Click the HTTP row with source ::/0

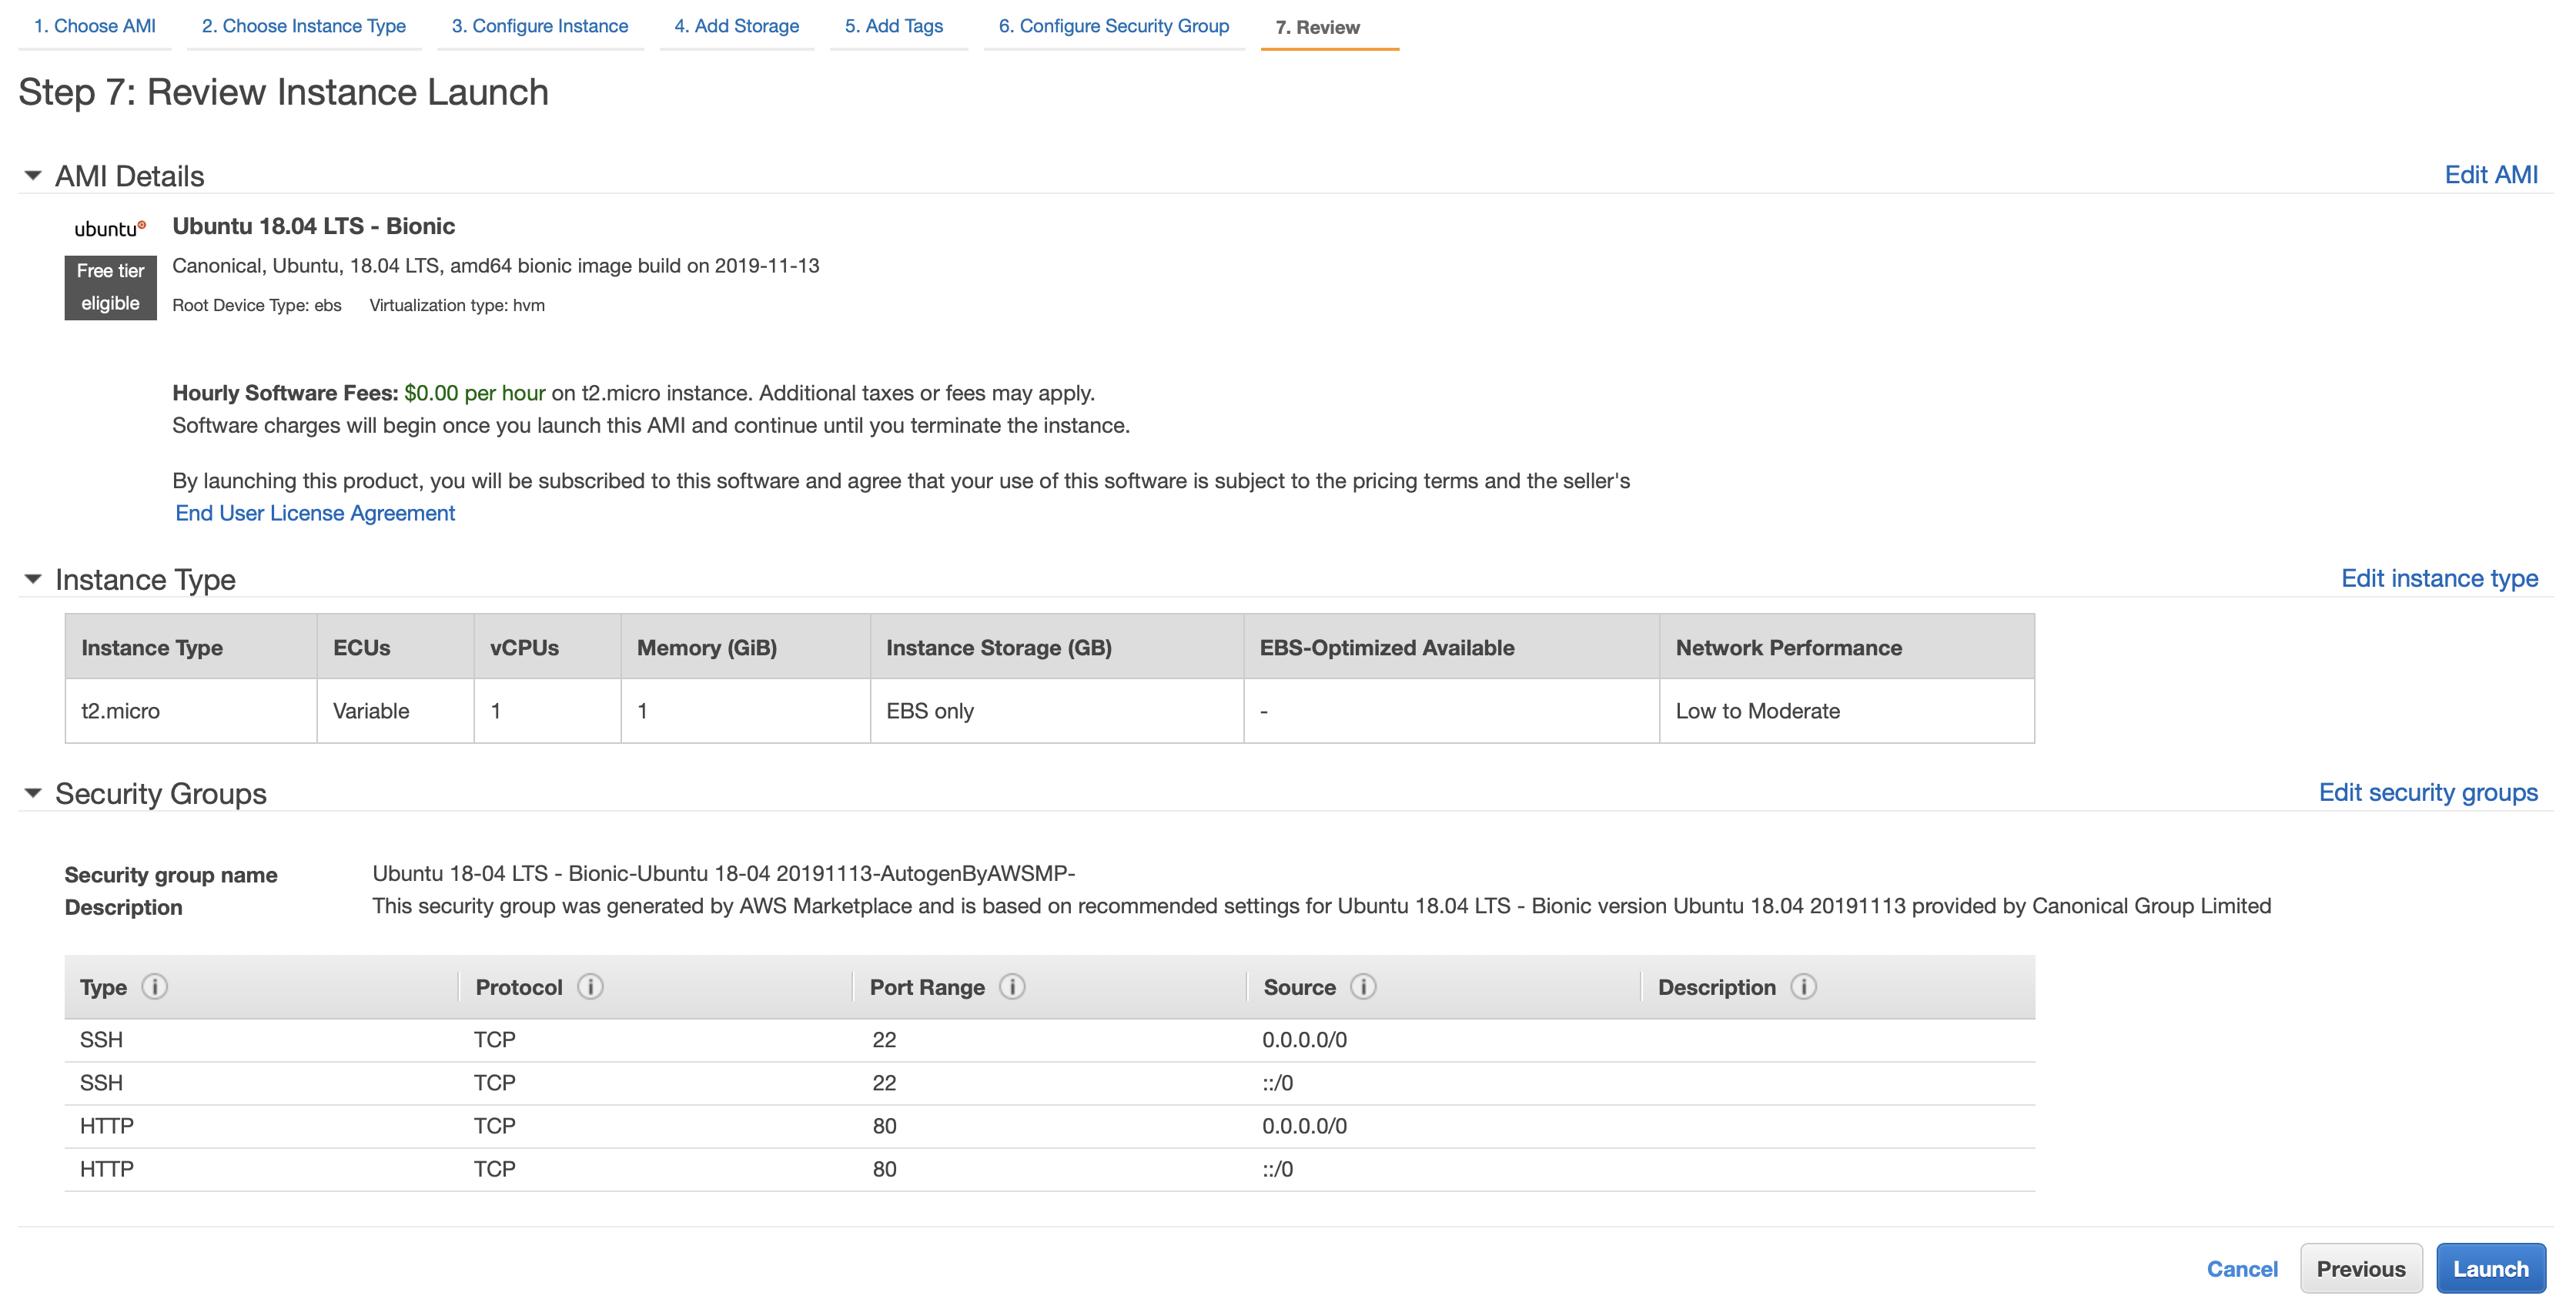tap(1049, 1169)
